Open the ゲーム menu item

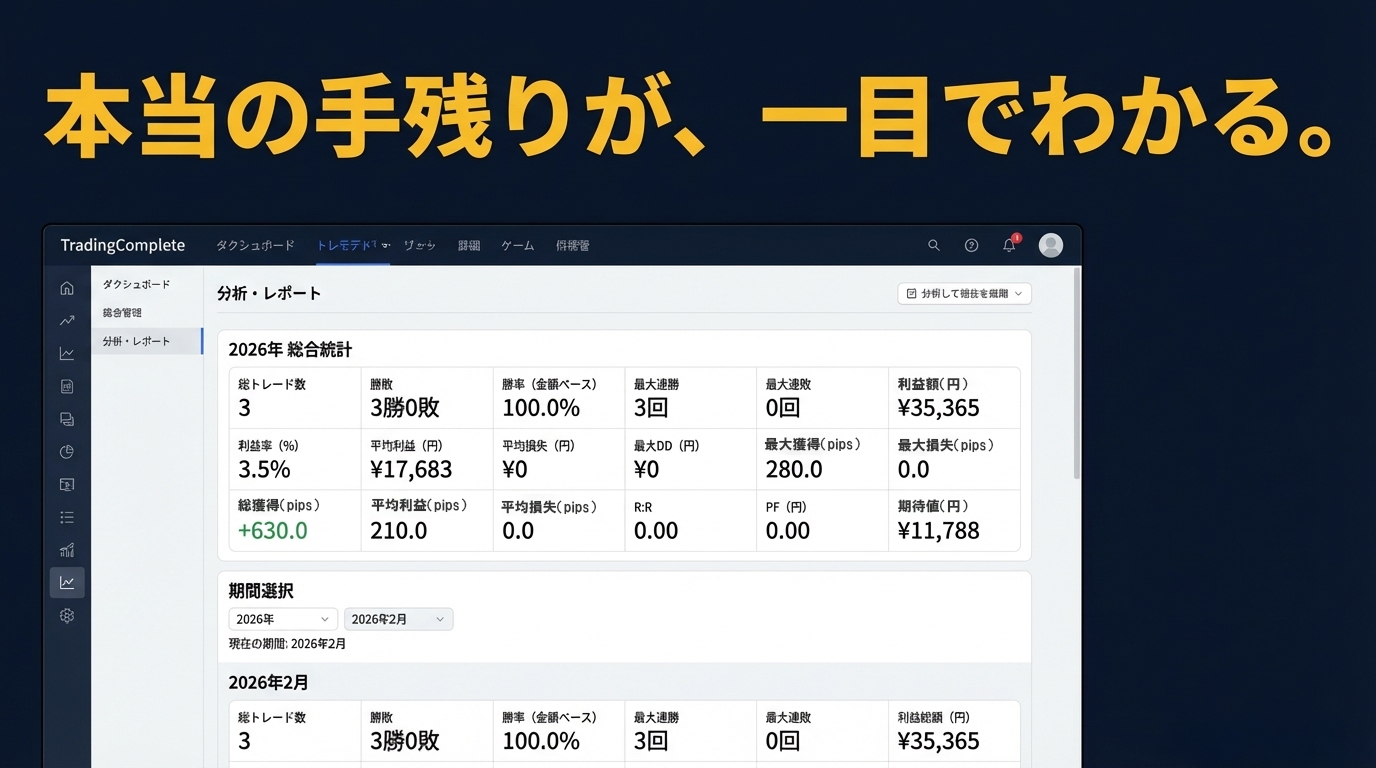[x=517, y=243]
